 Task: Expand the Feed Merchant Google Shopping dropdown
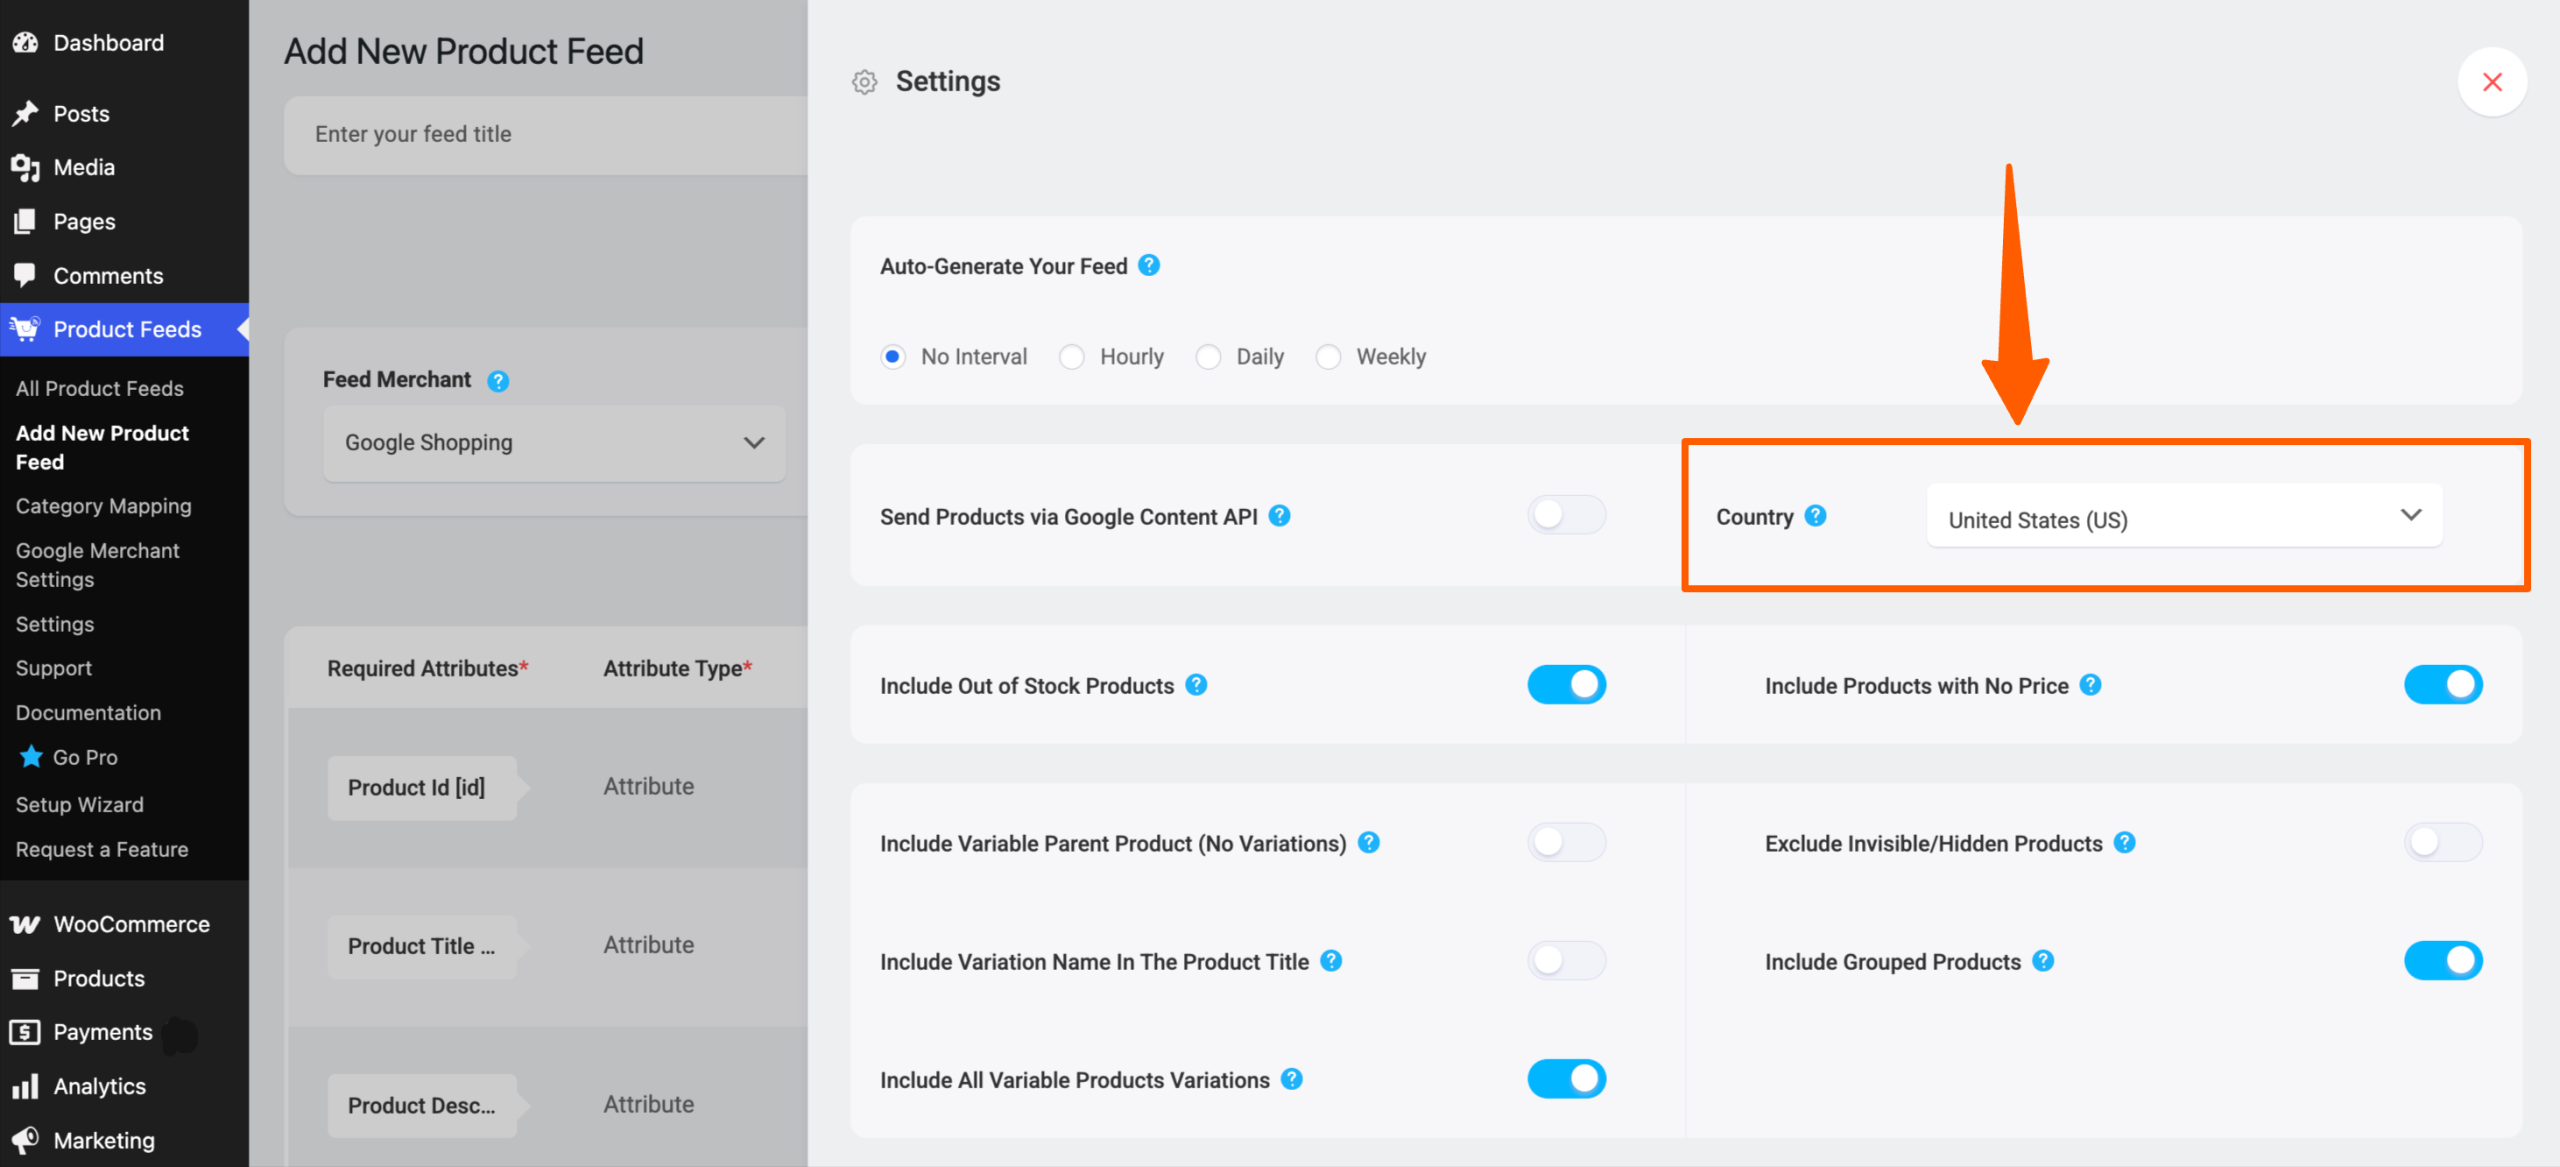(554, 443)
